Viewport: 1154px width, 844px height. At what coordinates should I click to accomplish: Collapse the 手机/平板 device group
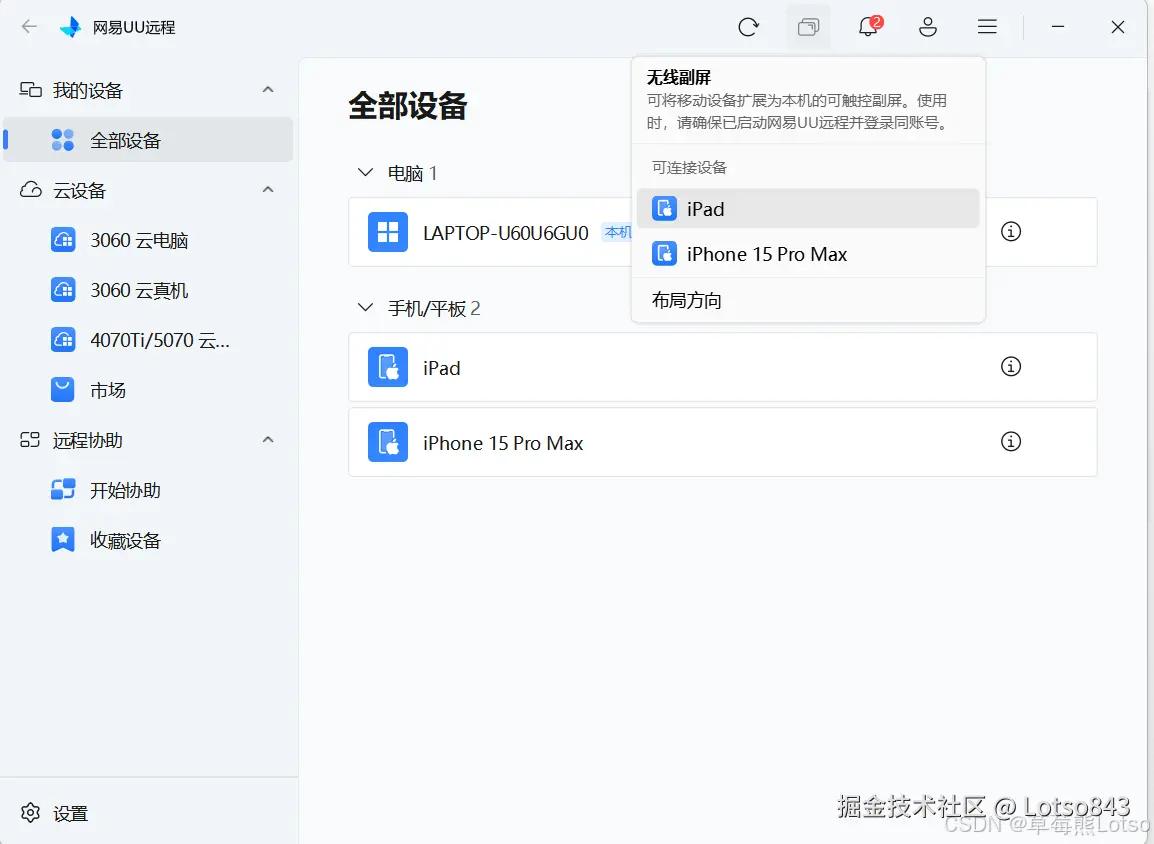365,308
